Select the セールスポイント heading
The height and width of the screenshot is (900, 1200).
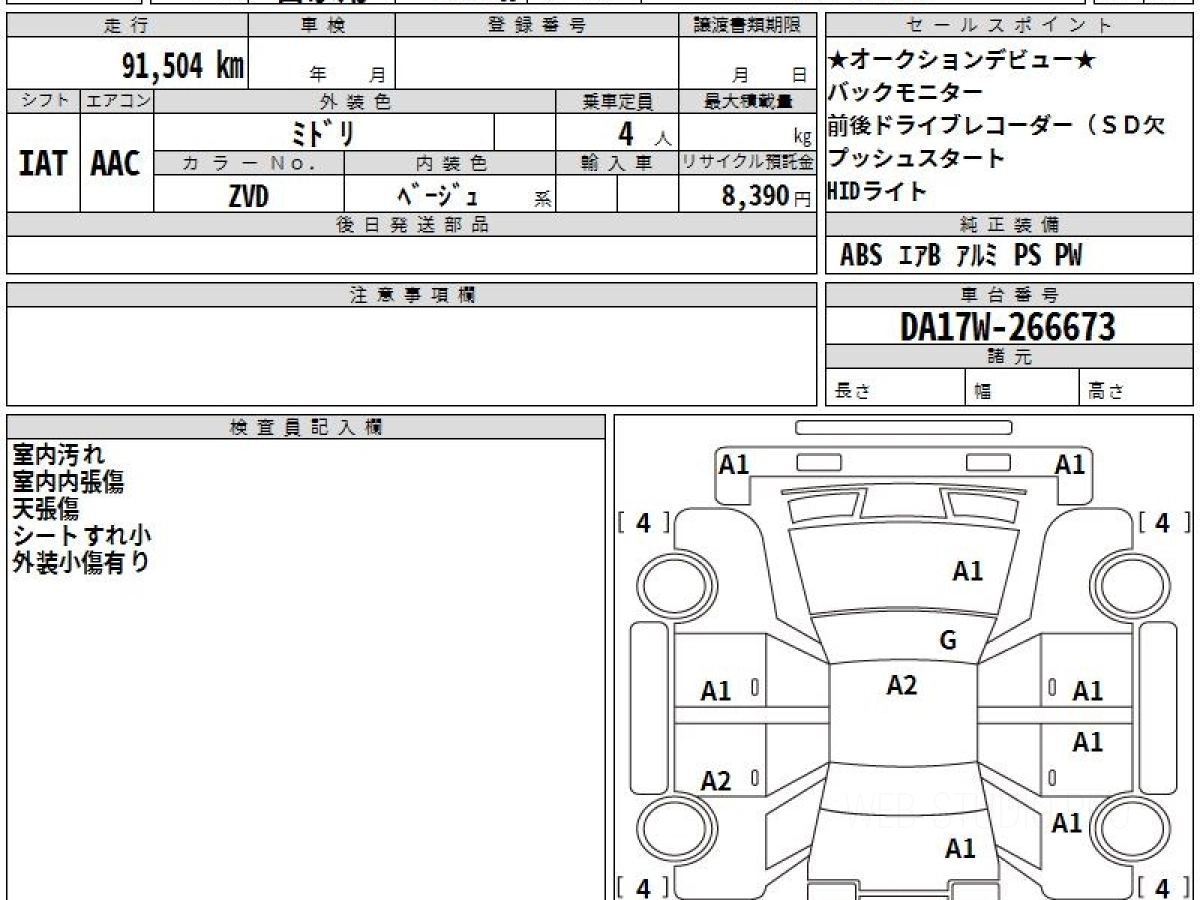(x=1010, y=26)
